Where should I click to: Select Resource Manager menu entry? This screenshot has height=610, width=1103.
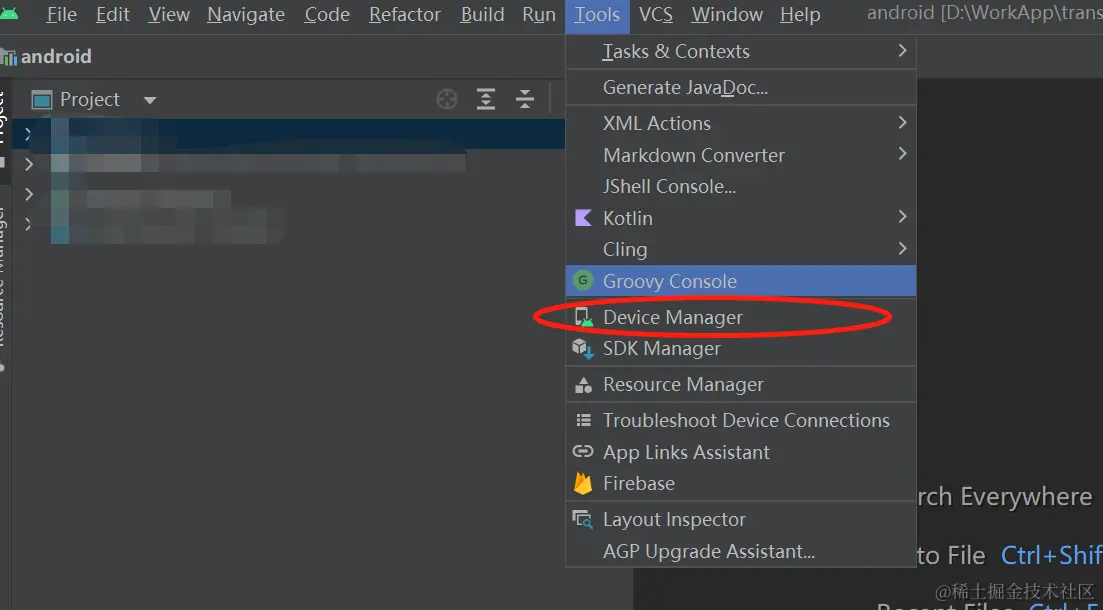(x=741, y=384)
